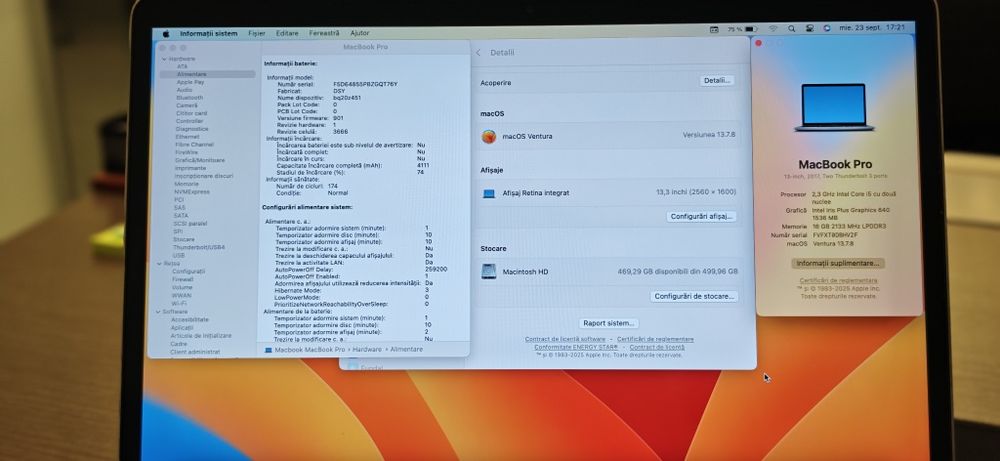Select Ethernet in the sidebar
The image size is (1000, 461).
[188, 136]
